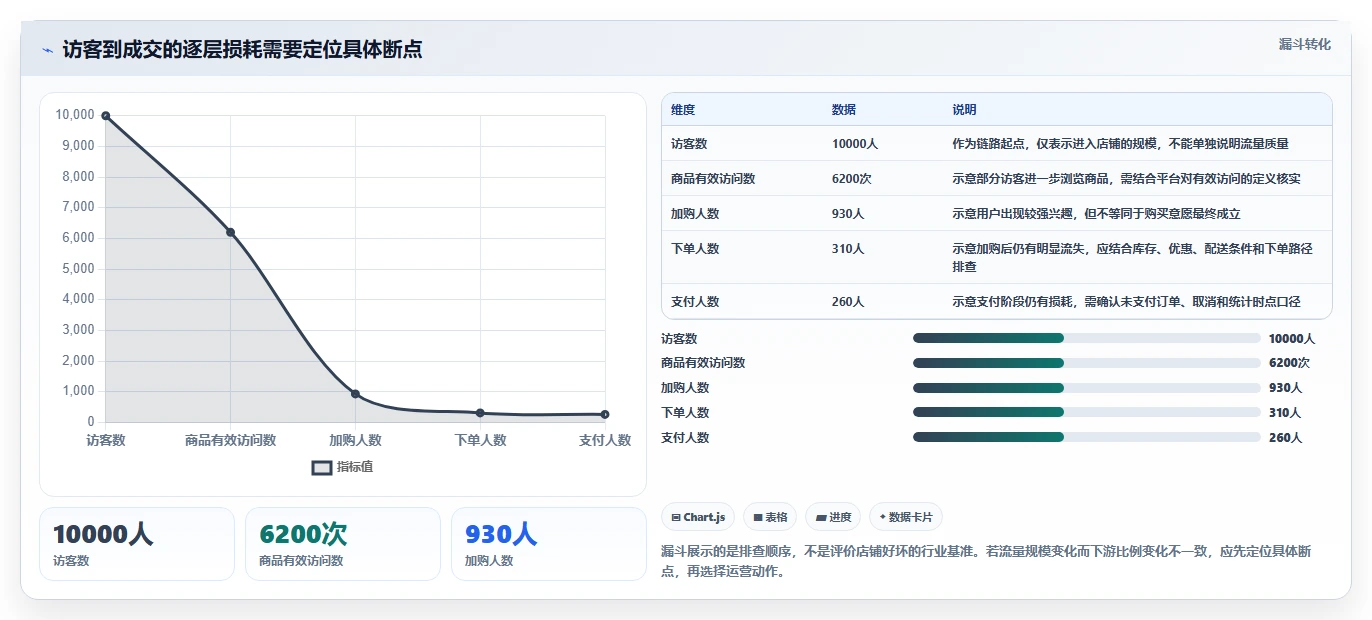Click the 下单人数 progress bar
Viewport: 1372px width, 620px height.
(x=1086, y=412)
